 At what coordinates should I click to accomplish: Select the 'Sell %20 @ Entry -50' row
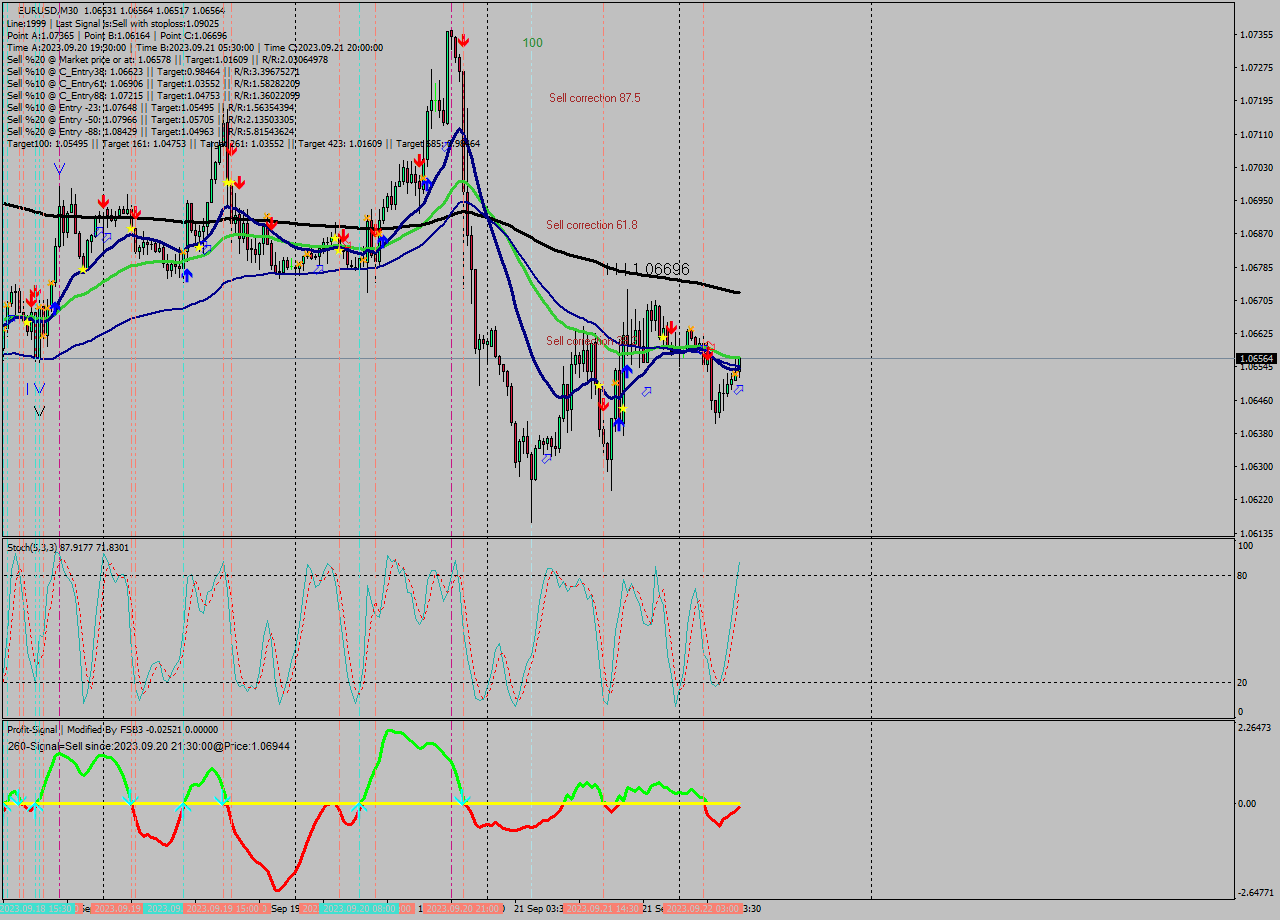point(150,119)
